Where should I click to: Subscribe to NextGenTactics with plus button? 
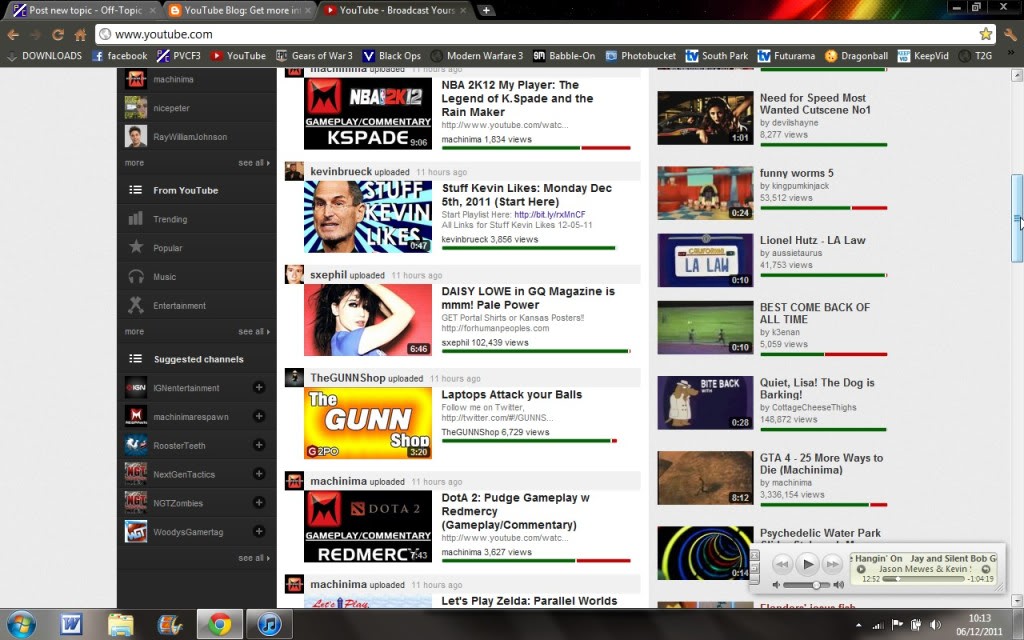click(x=259, y=473)
